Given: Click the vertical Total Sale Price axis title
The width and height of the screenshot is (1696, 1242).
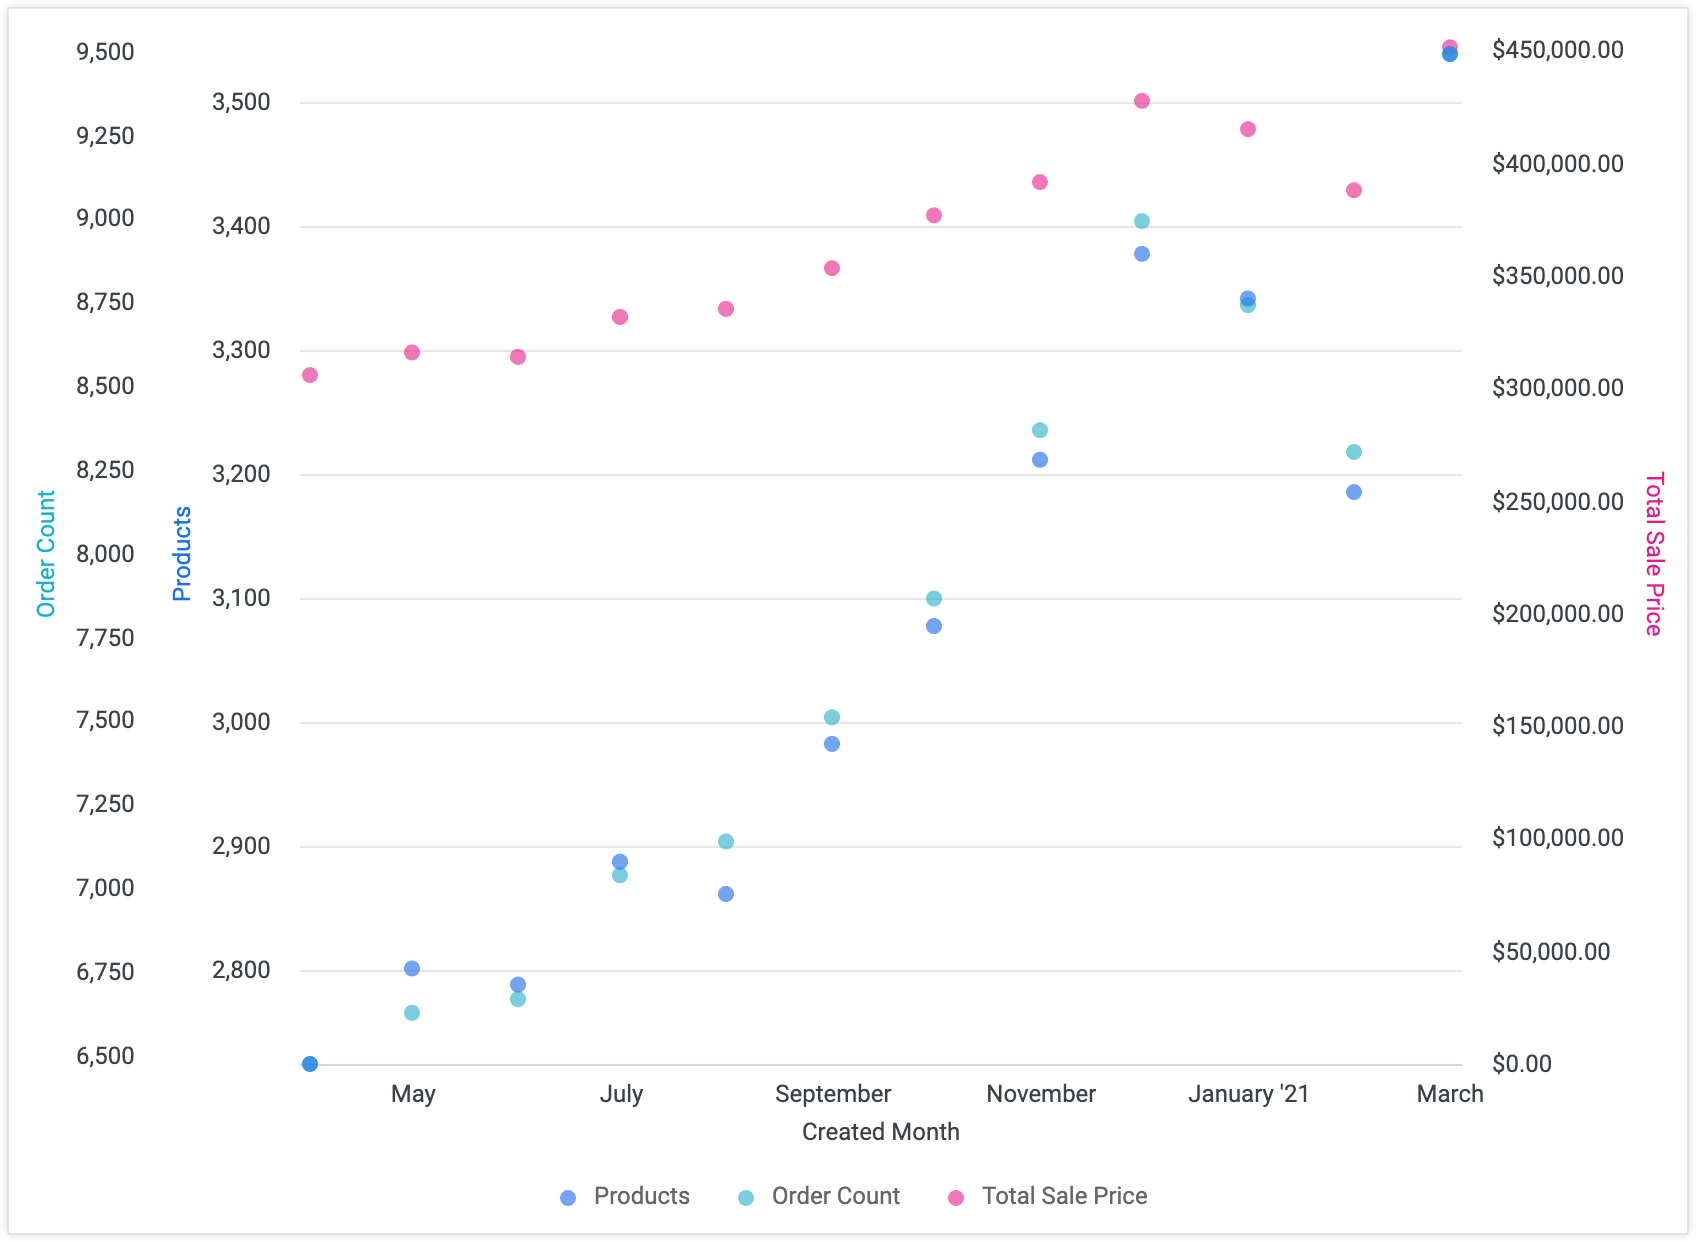Looking at the screenshot, I should coord(1654,554).
